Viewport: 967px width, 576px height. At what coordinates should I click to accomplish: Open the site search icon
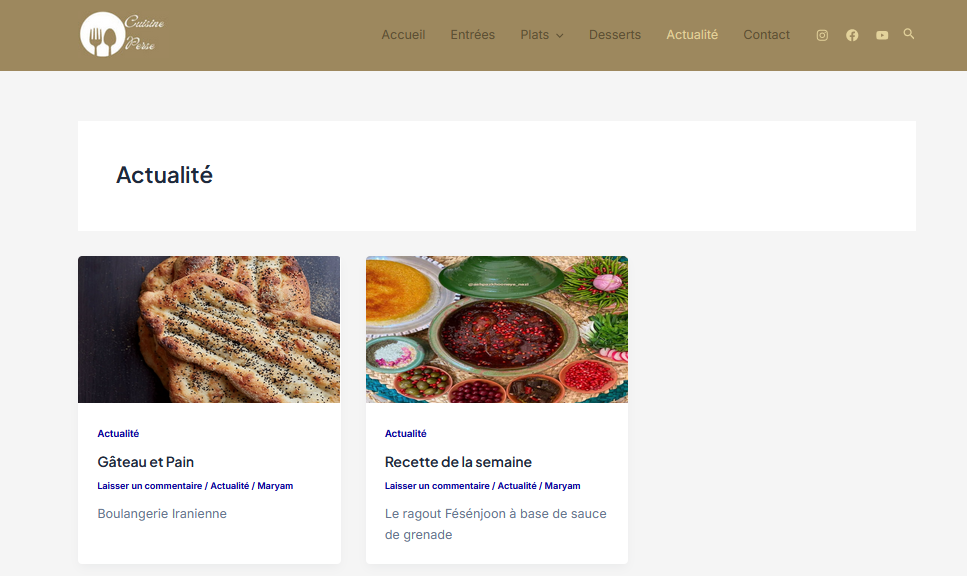click(908, 34)
